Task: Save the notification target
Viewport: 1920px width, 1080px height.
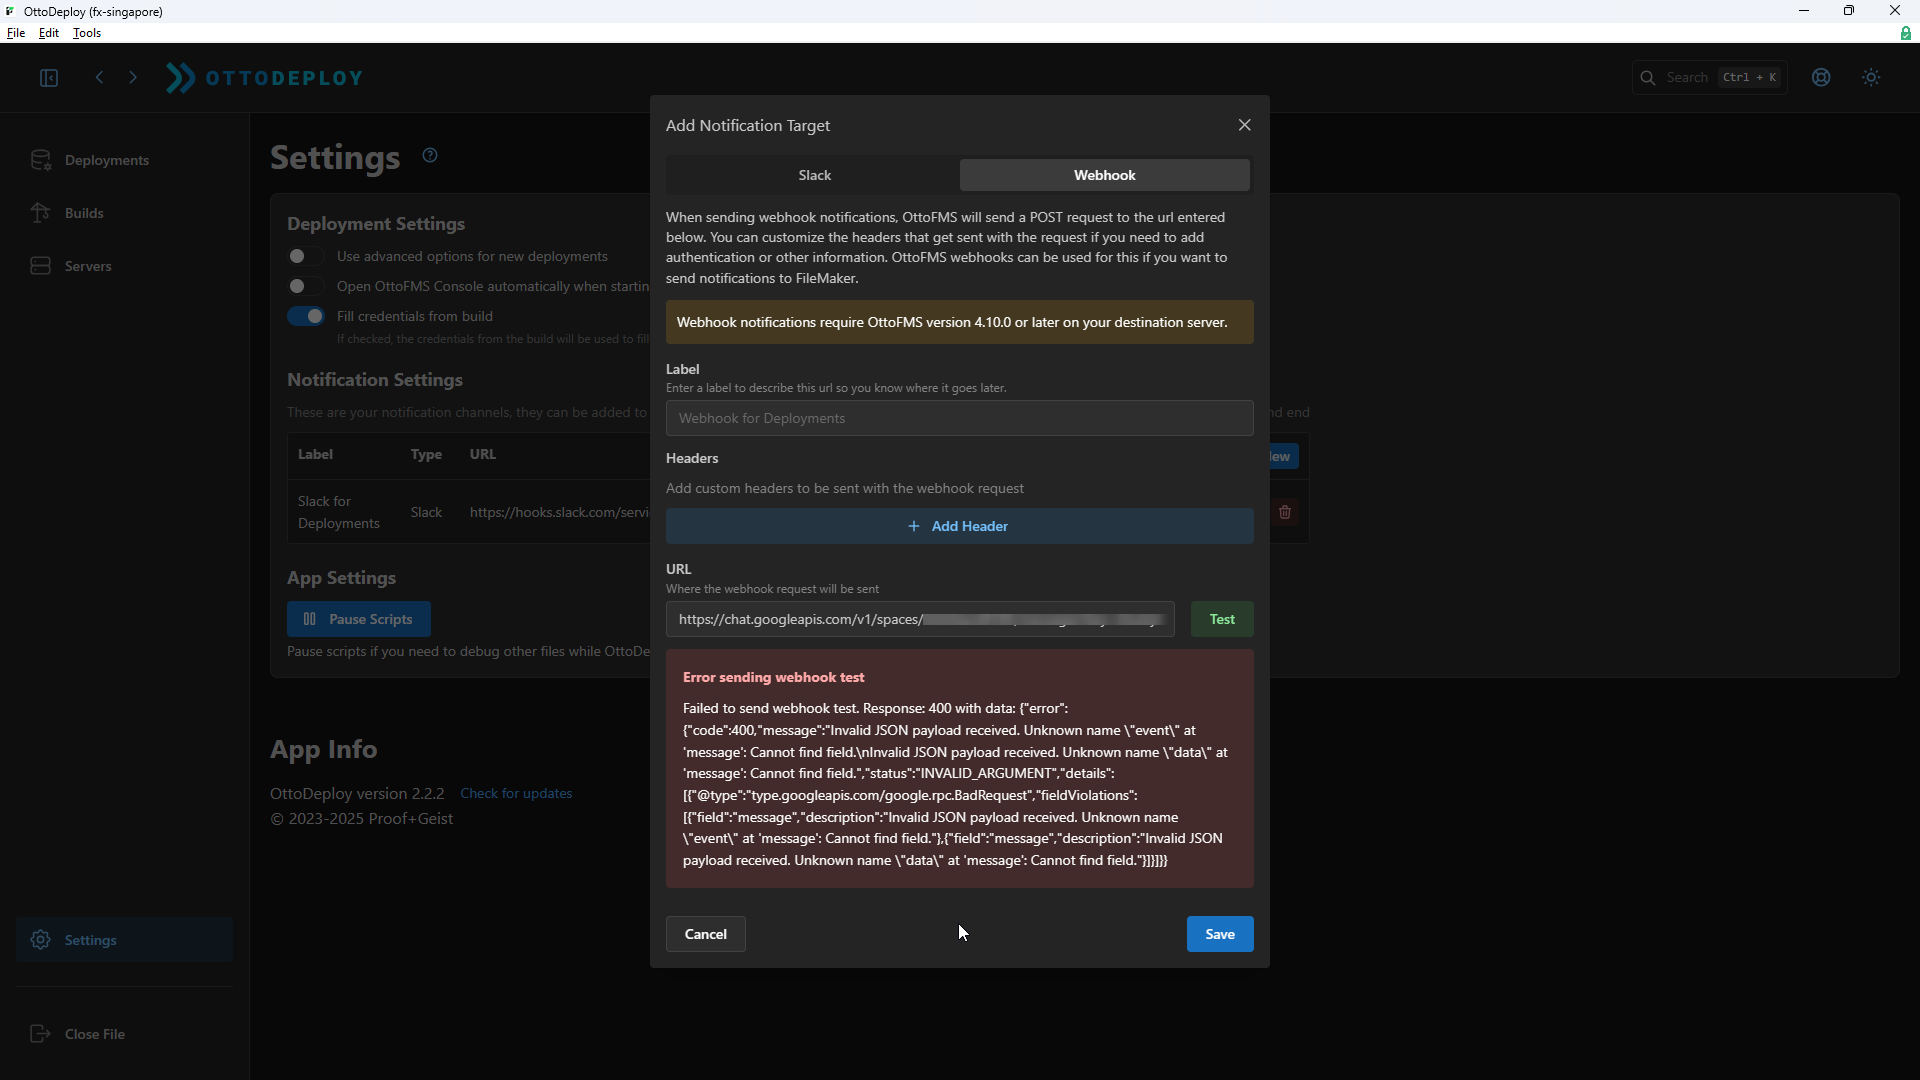Action: [1220, 934]
